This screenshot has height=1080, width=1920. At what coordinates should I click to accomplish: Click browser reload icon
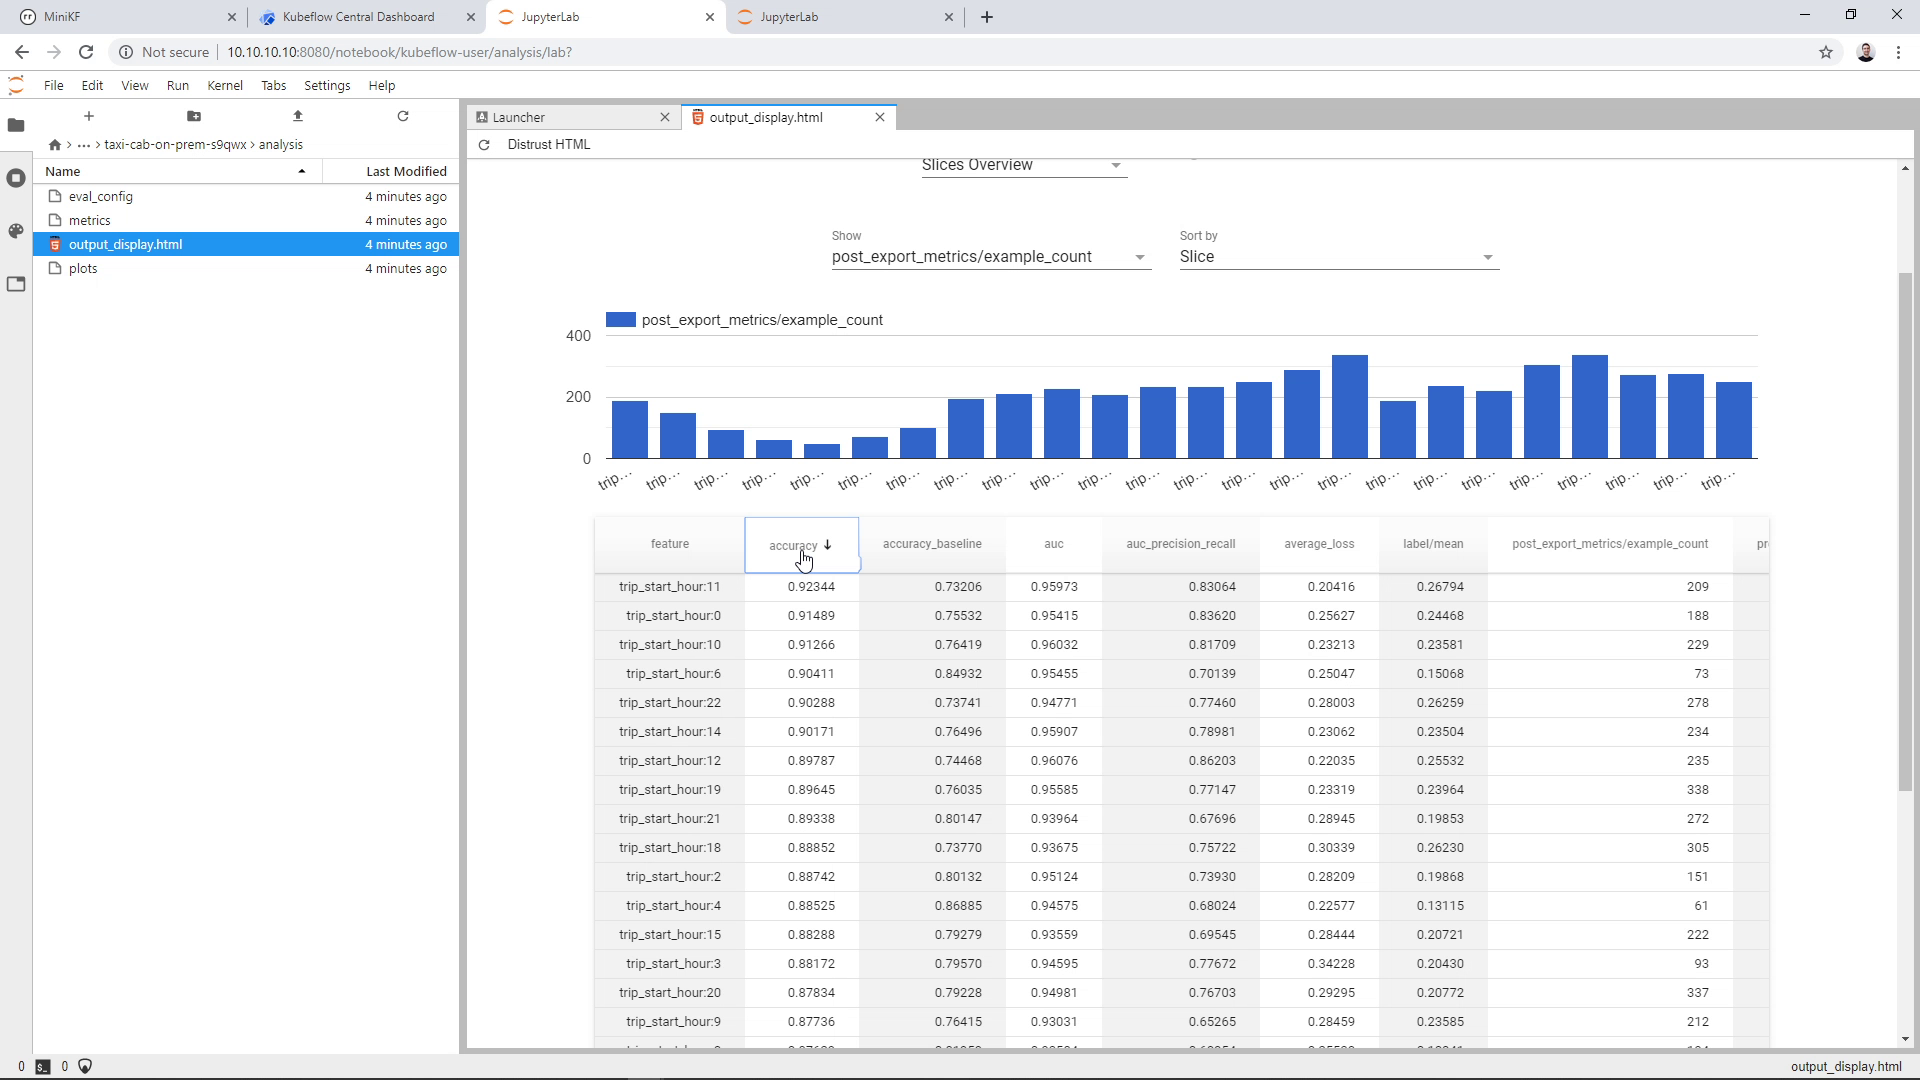click(x=86, y=52)
